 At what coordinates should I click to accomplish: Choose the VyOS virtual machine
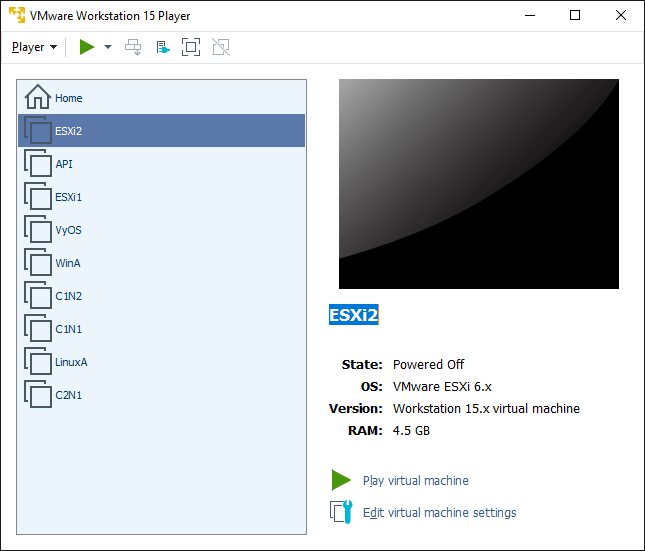click(68, 230)
